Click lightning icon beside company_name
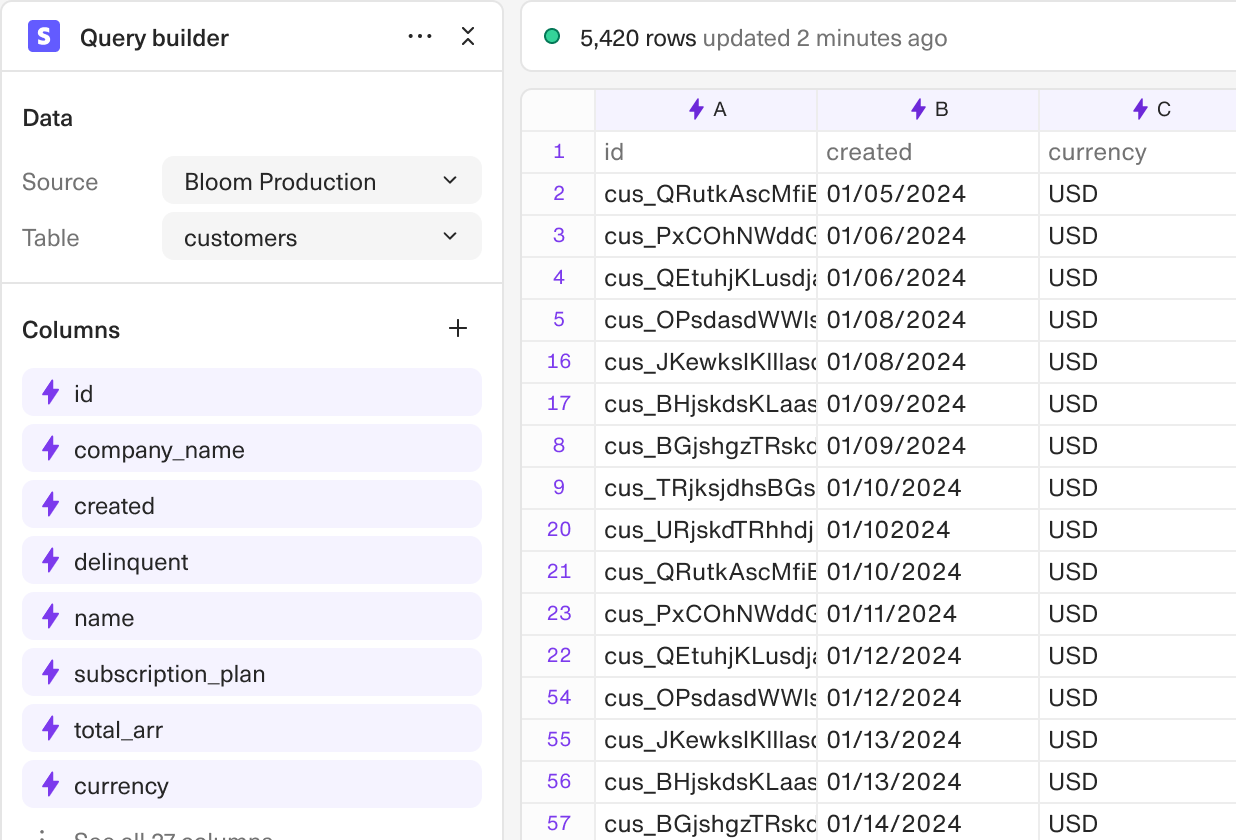This screenshot has width=1236, height=840. (x=51, y=449)
